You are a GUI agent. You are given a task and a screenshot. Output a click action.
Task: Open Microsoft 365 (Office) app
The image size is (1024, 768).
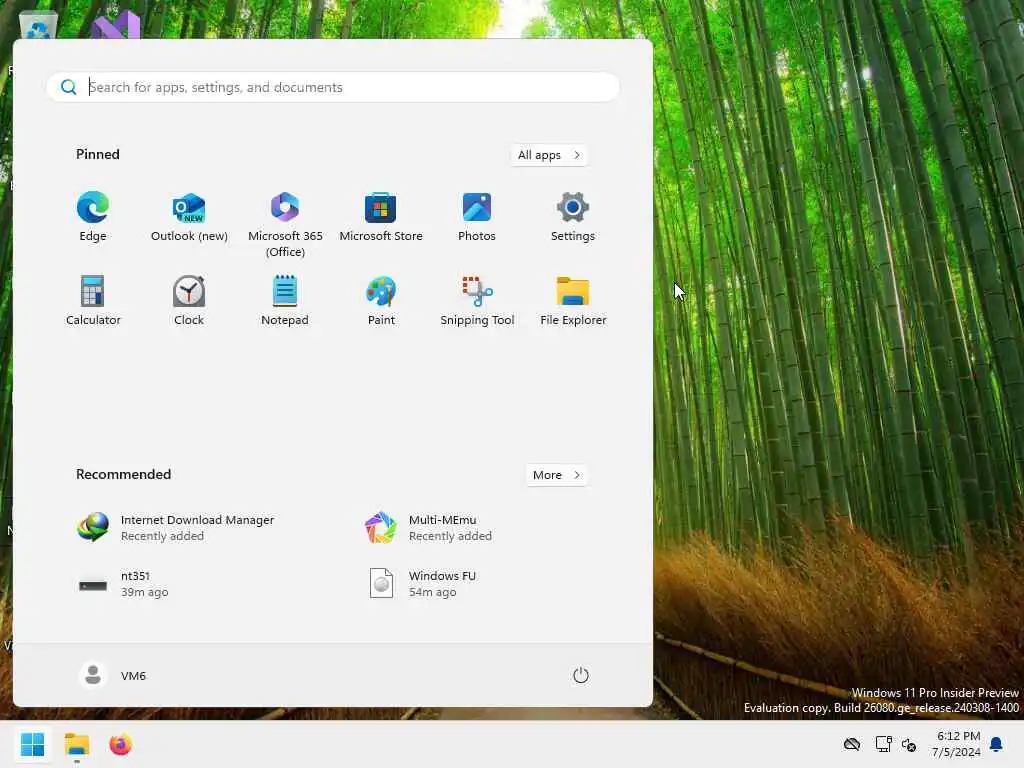(x=285, y=224)
